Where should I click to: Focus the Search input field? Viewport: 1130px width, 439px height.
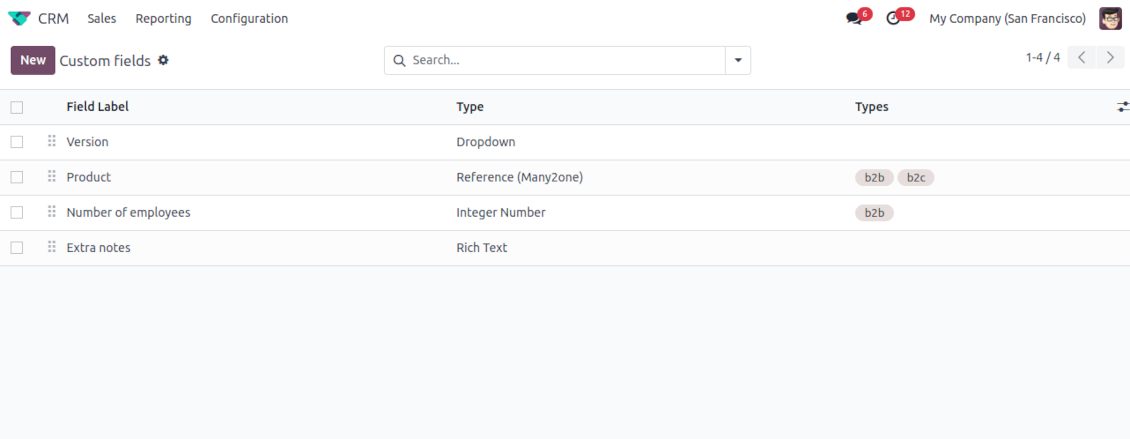click(x=566, y=61)
